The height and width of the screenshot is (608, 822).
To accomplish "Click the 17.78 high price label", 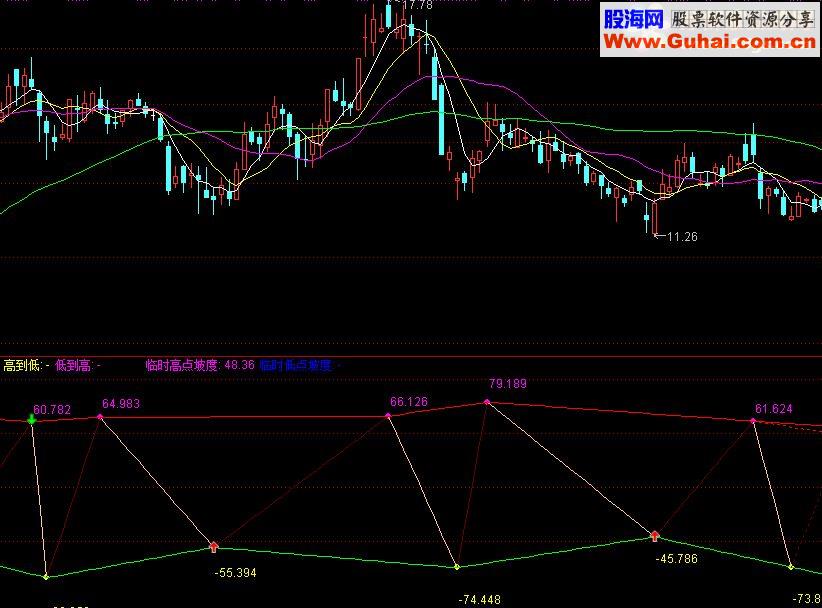I will coord(417,5).
